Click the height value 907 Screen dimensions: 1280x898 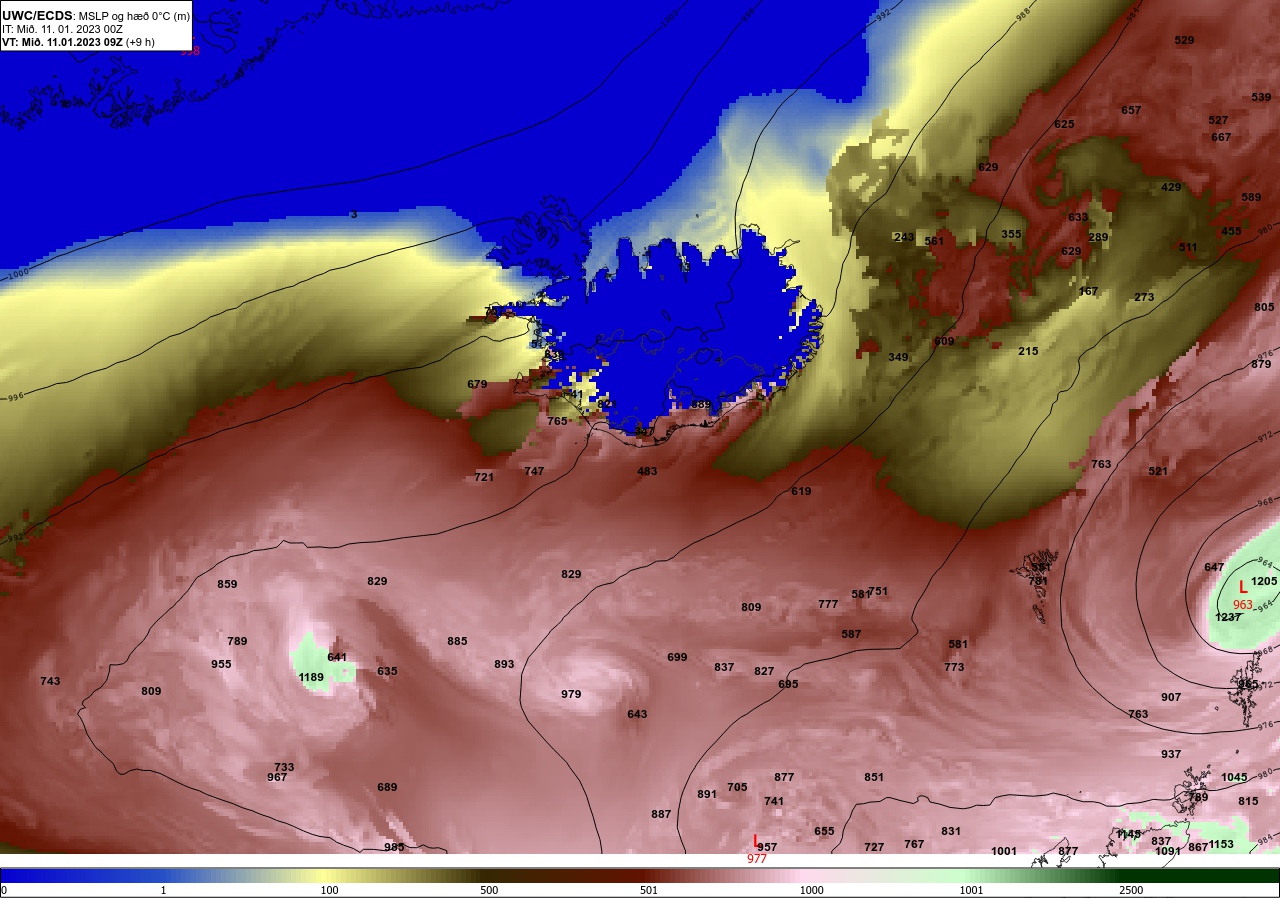click(x=1171, y=697)
